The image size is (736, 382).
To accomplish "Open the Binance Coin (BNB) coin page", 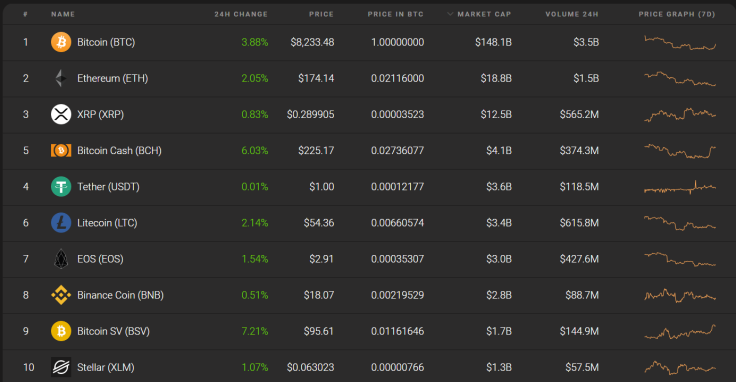I will click(x=121, y=295).
